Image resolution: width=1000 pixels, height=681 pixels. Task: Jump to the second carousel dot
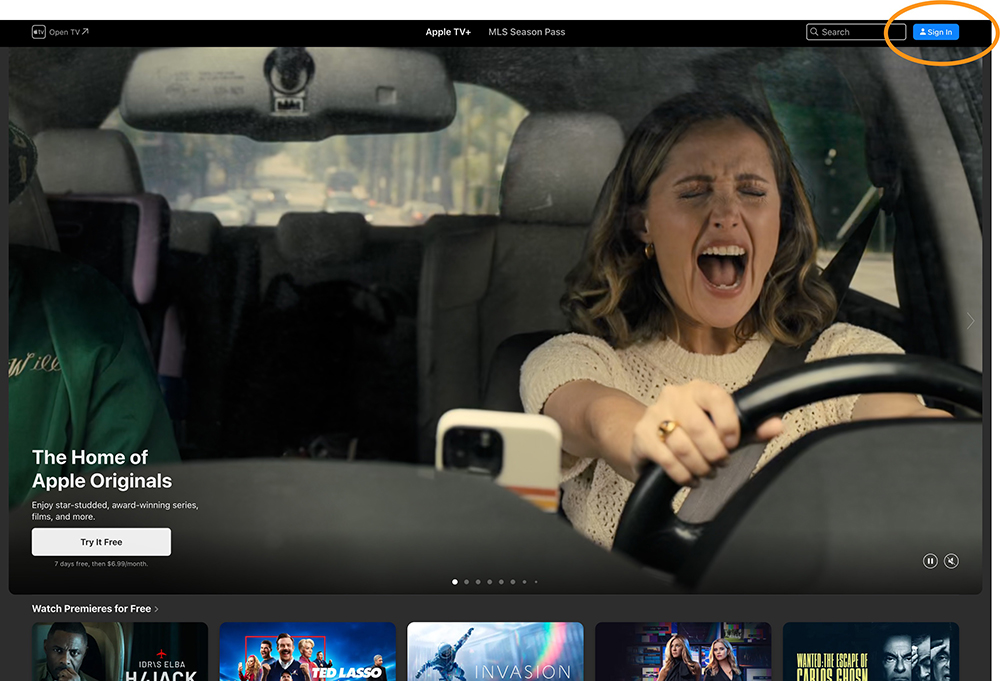(467, 581)
